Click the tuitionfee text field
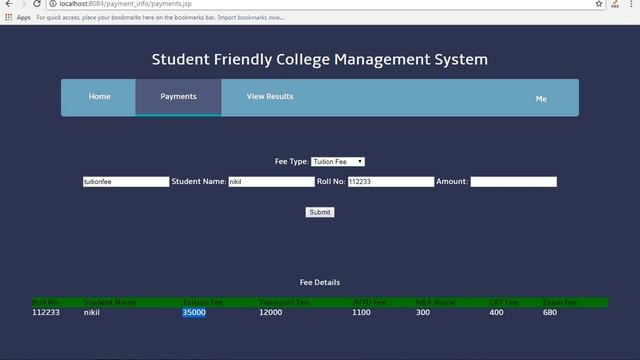 (126, 182)
